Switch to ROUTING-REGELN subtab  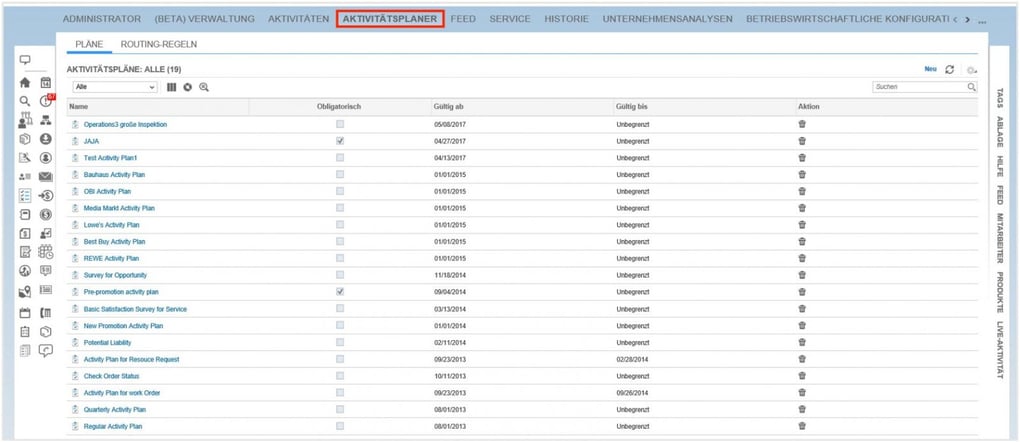click(x=159, y=44)
